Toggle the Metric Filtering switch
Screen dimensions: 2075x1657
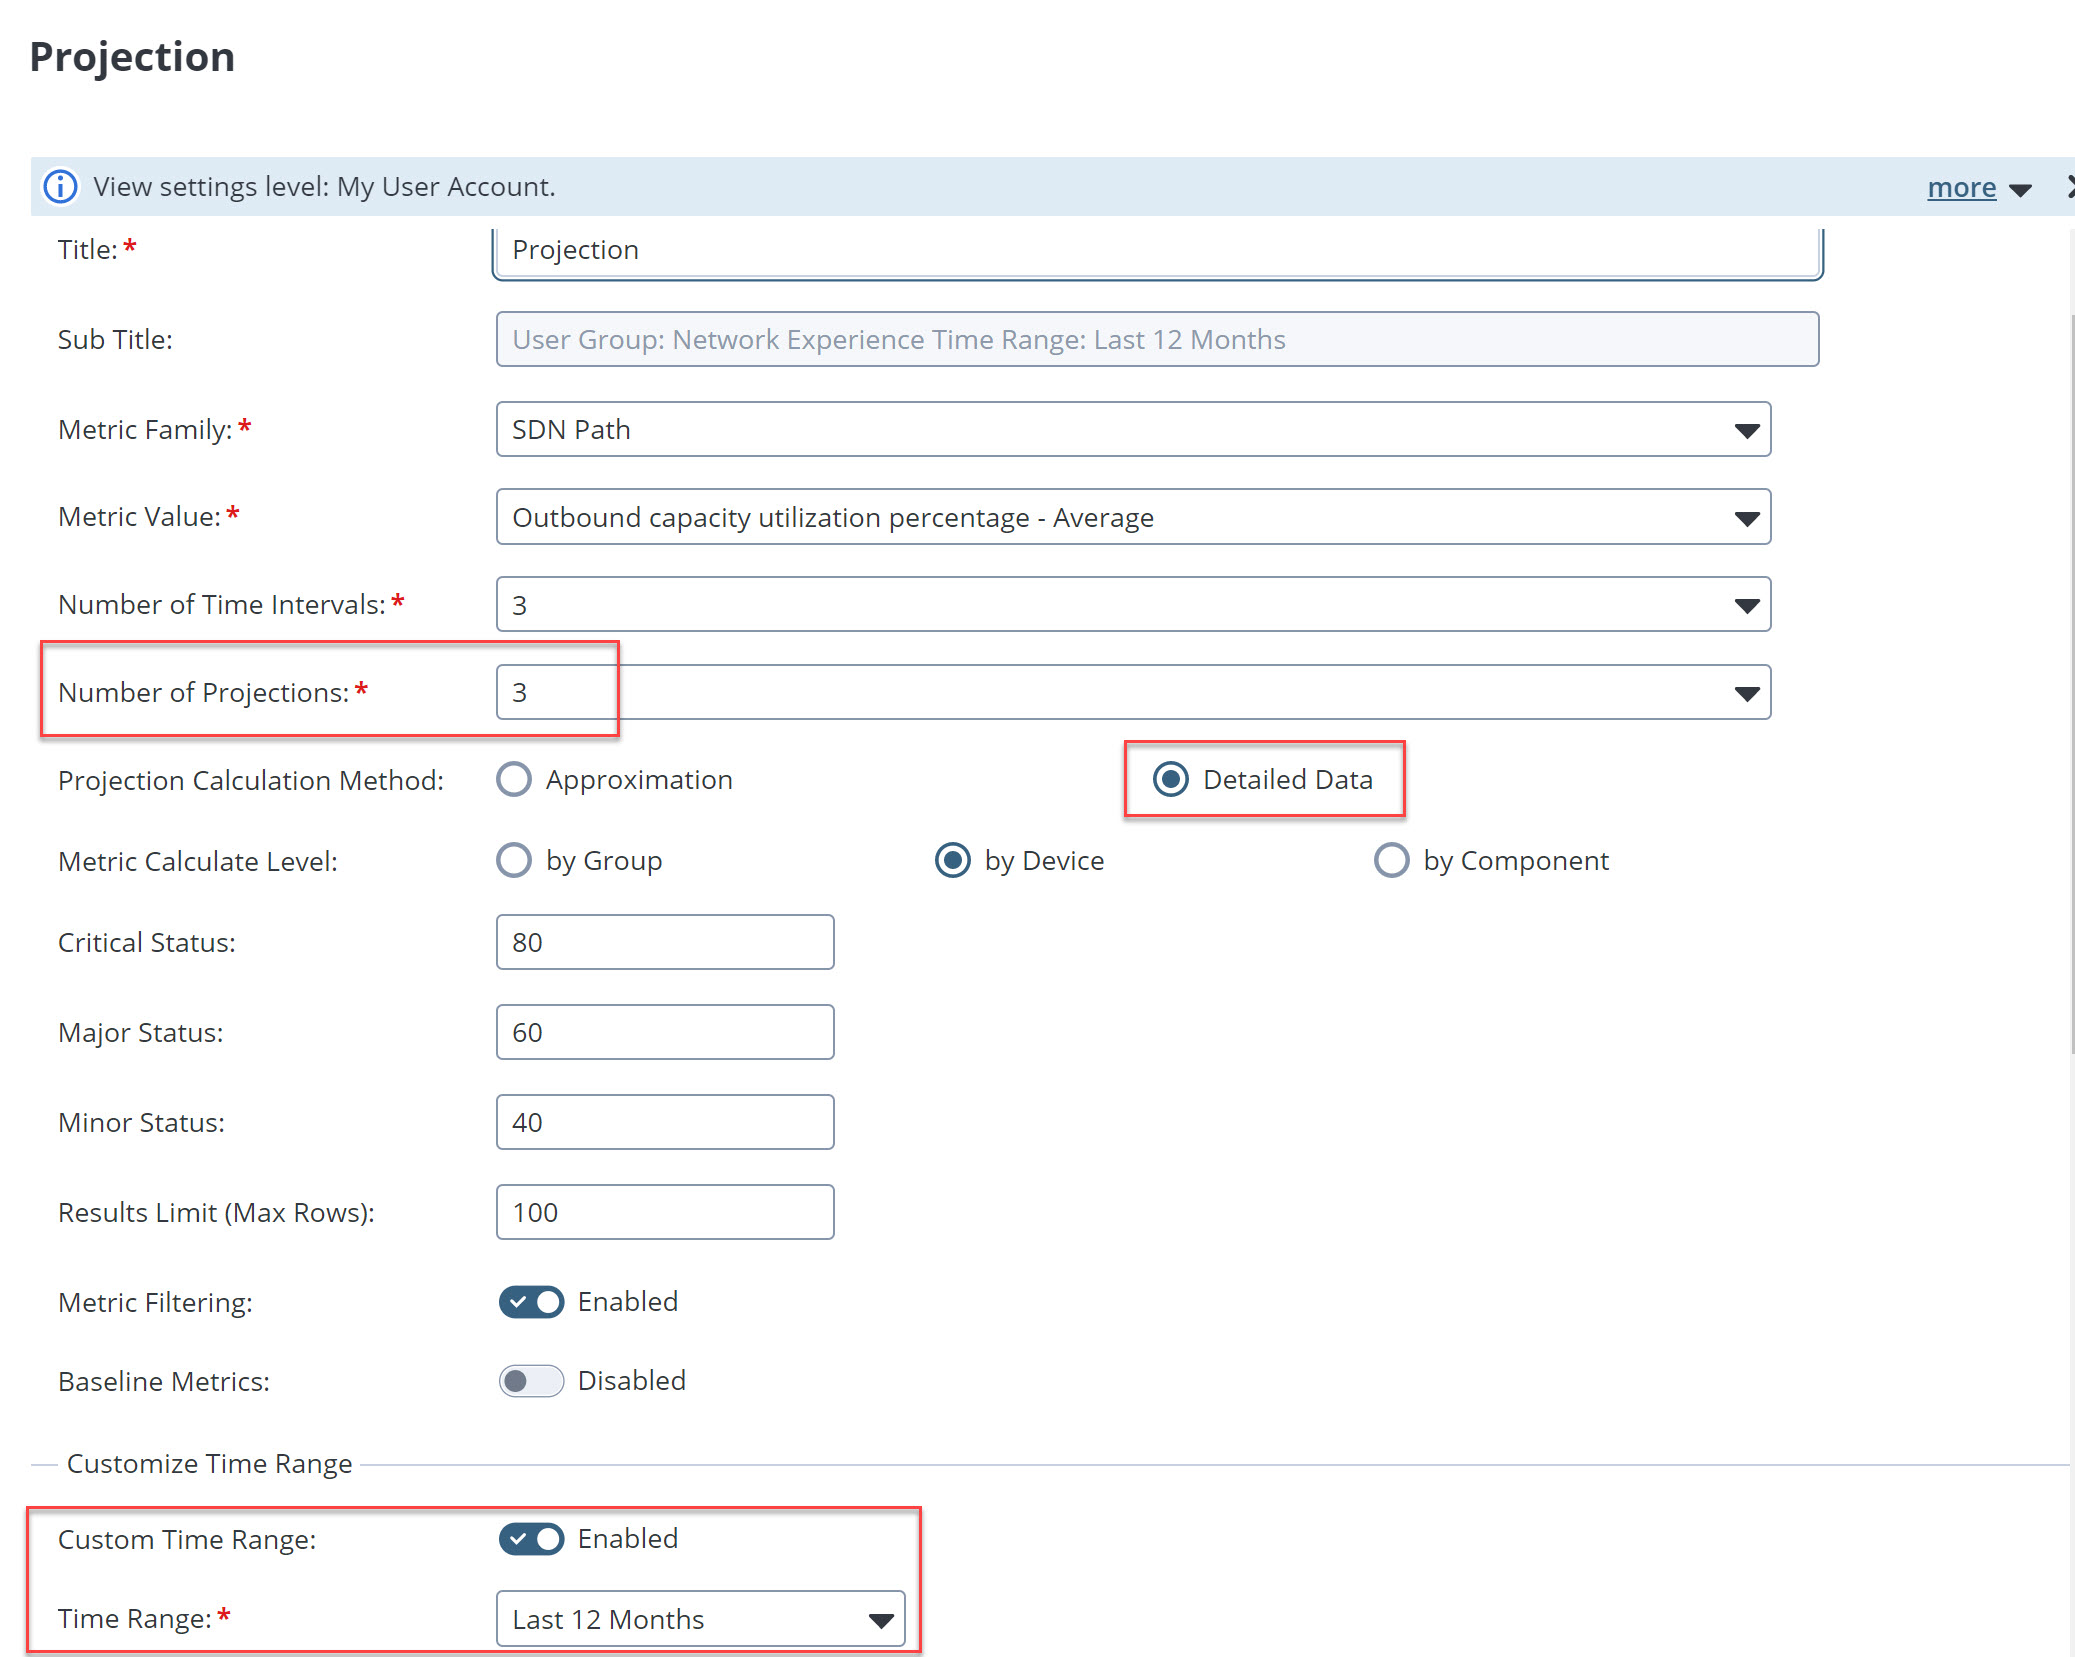click(x=531, y=1302)
